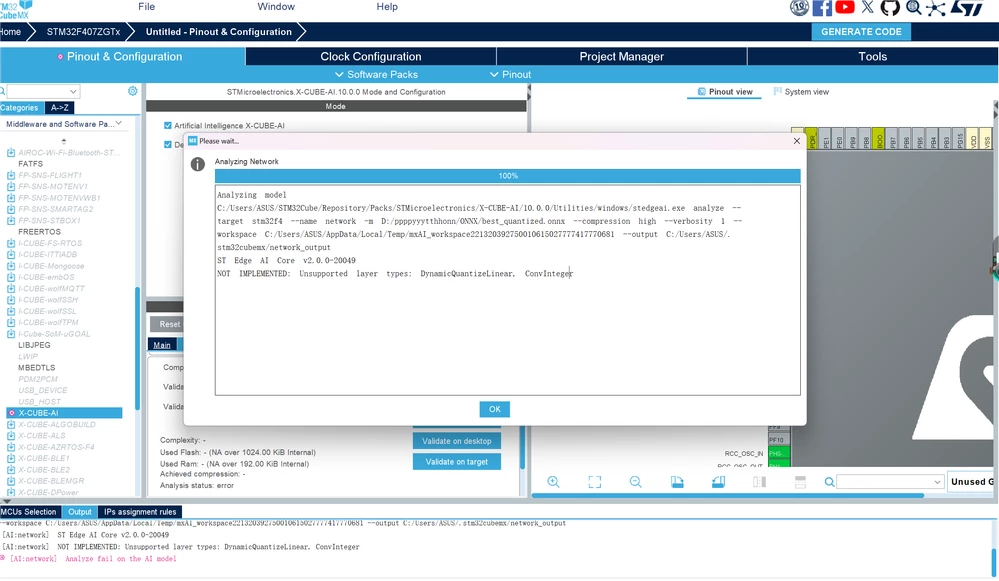999x581 pixels.
Task: Click the horizontal flip icon under the pinout
Action: [800, 482]
